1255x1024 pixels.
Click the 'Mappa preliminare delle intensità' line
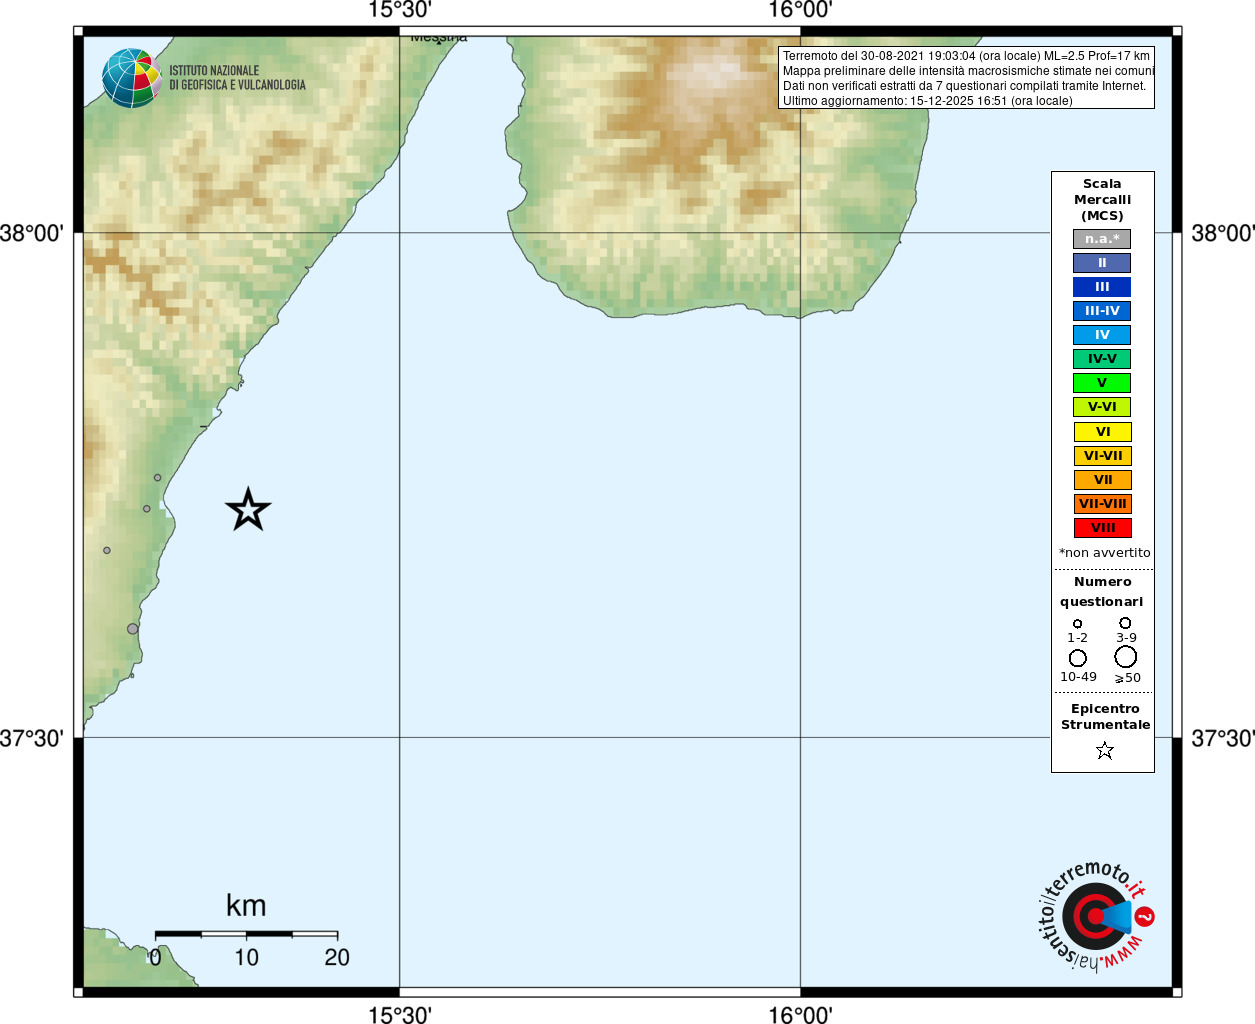[968, 71]
